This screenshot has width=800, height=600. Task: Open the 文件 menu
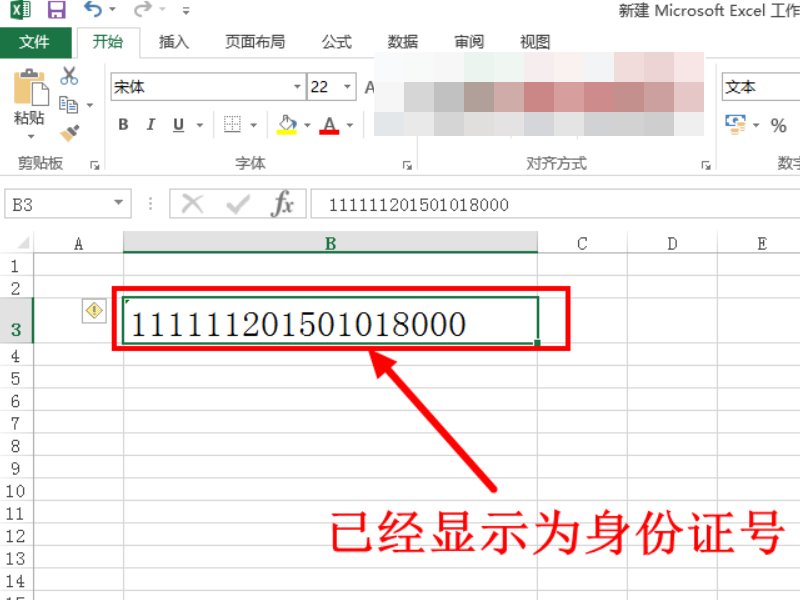33,42
